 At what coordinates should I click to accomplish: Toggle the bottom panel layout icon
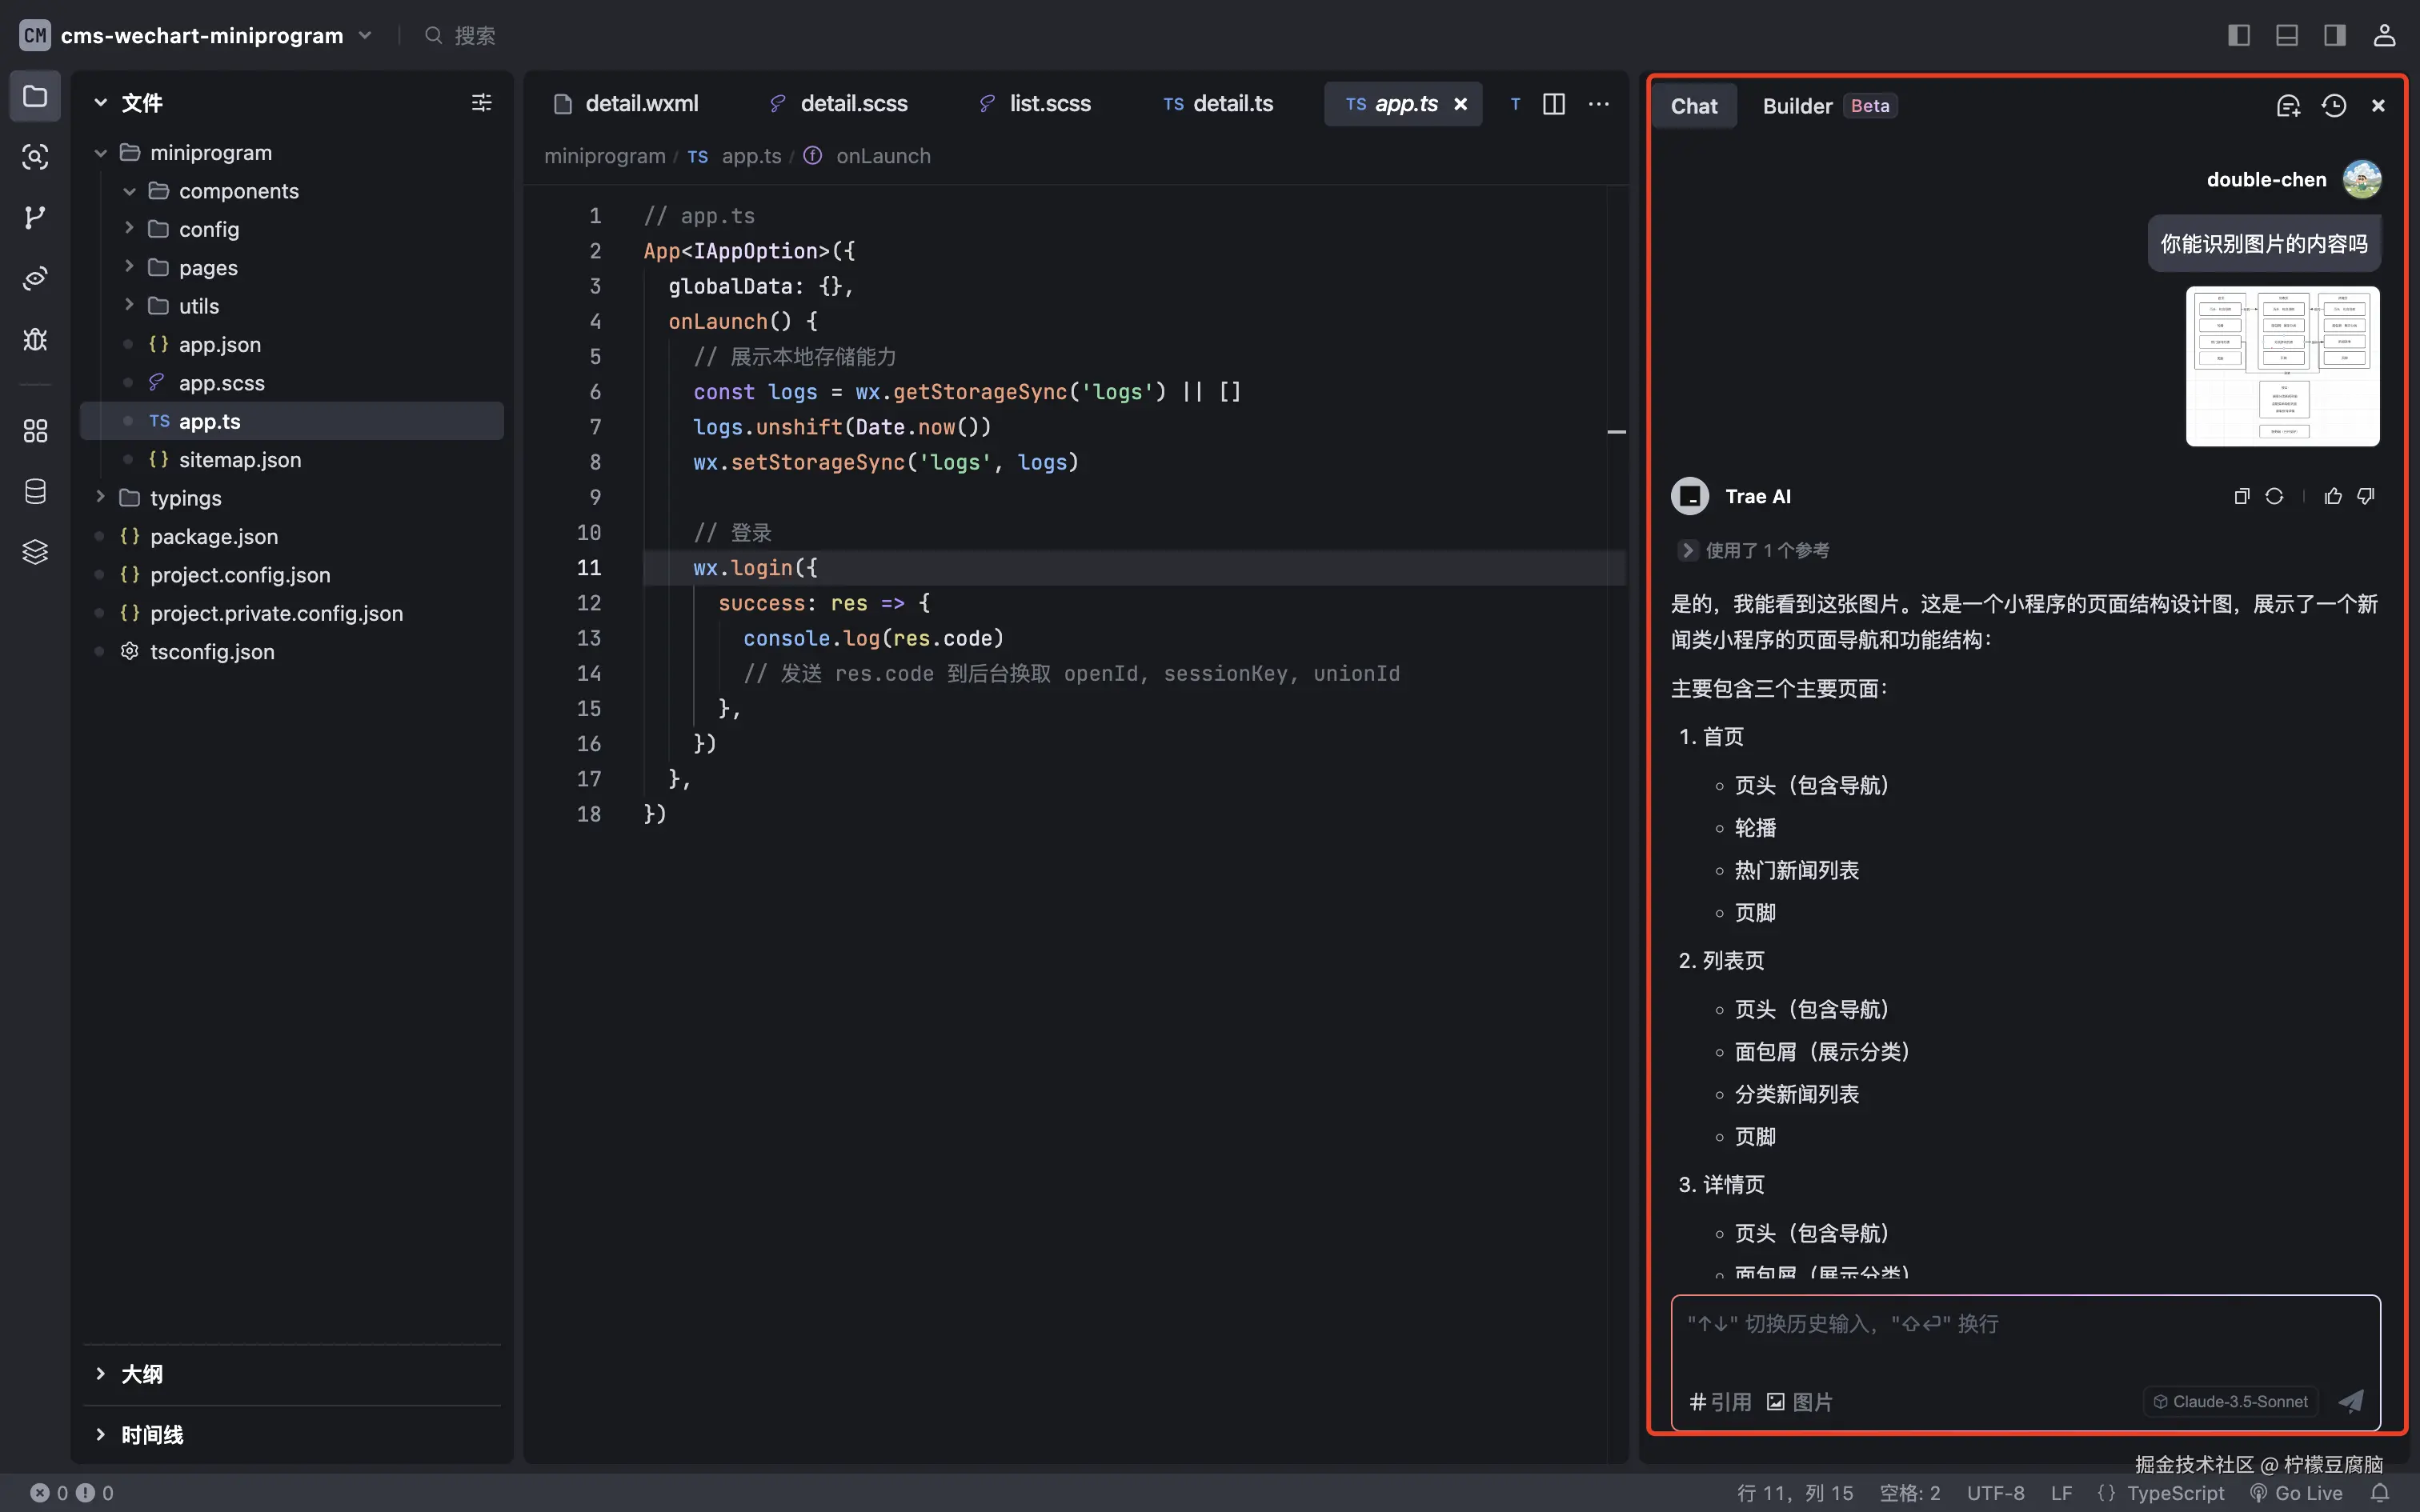click(x=2287, y=36)
